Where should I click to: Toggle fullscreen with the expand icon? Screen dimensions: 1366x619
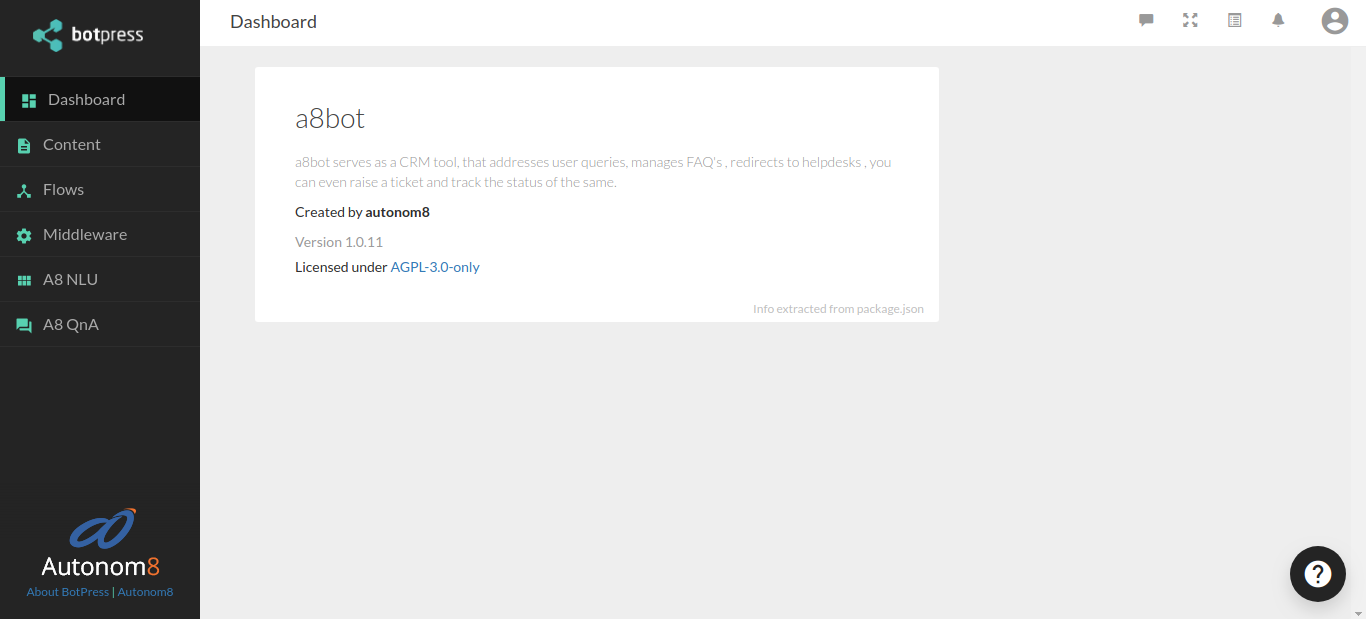pos(1190,20)
